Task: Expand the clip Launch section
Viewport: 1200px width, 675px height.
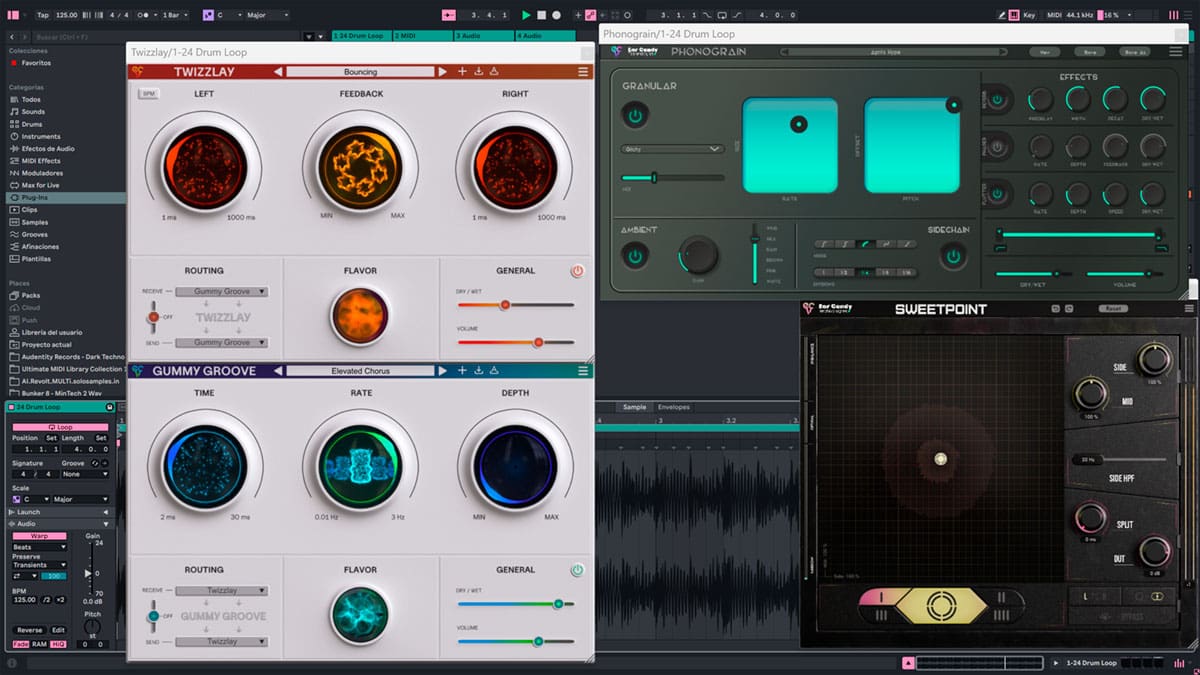Action: (x=60, y=512)
